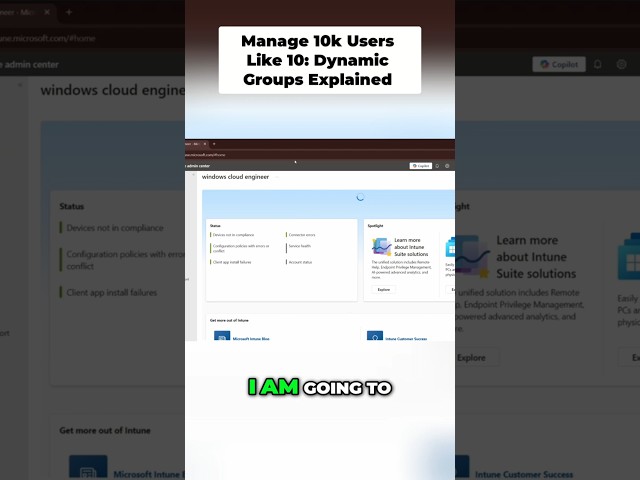This screenshot has height=480, width=640.
Task: Click 'Get more out of Intune' in blurred background
Action: [105, 430]
